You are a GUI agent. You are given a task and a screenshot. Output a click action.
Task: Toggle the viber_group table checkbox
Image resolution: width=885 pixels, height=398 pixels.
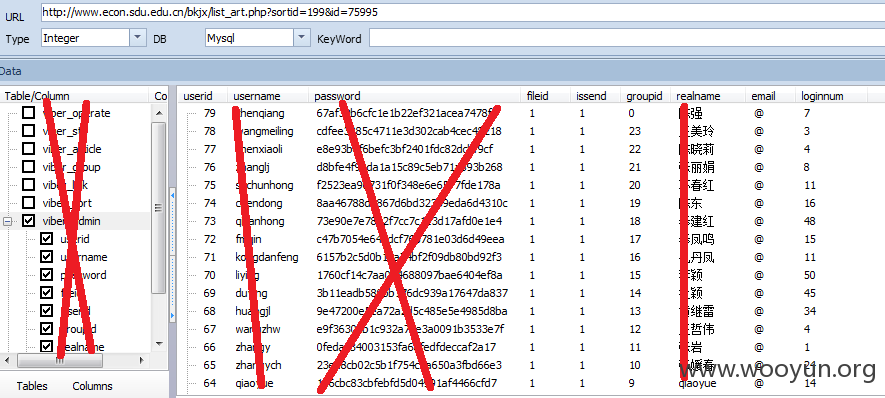[x=28, y=167]
